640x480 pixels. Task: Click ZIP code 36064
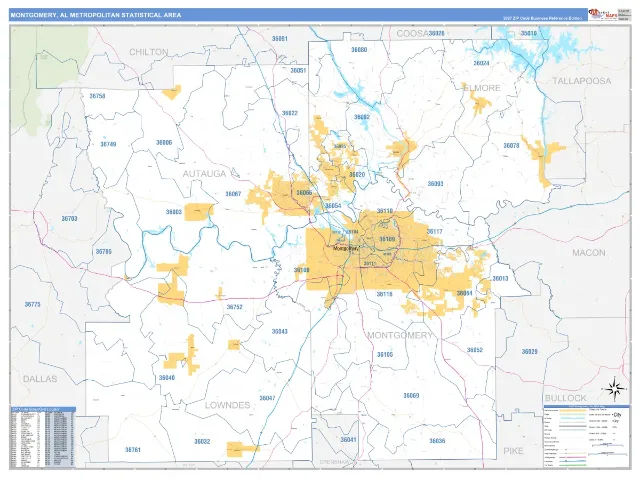click(x=464, y=293)
